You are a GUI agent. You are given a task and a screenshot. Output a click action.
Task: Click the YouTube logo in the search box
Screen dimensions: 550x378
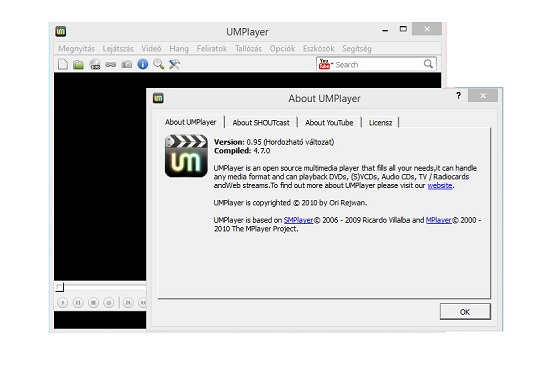click(325, 64)
